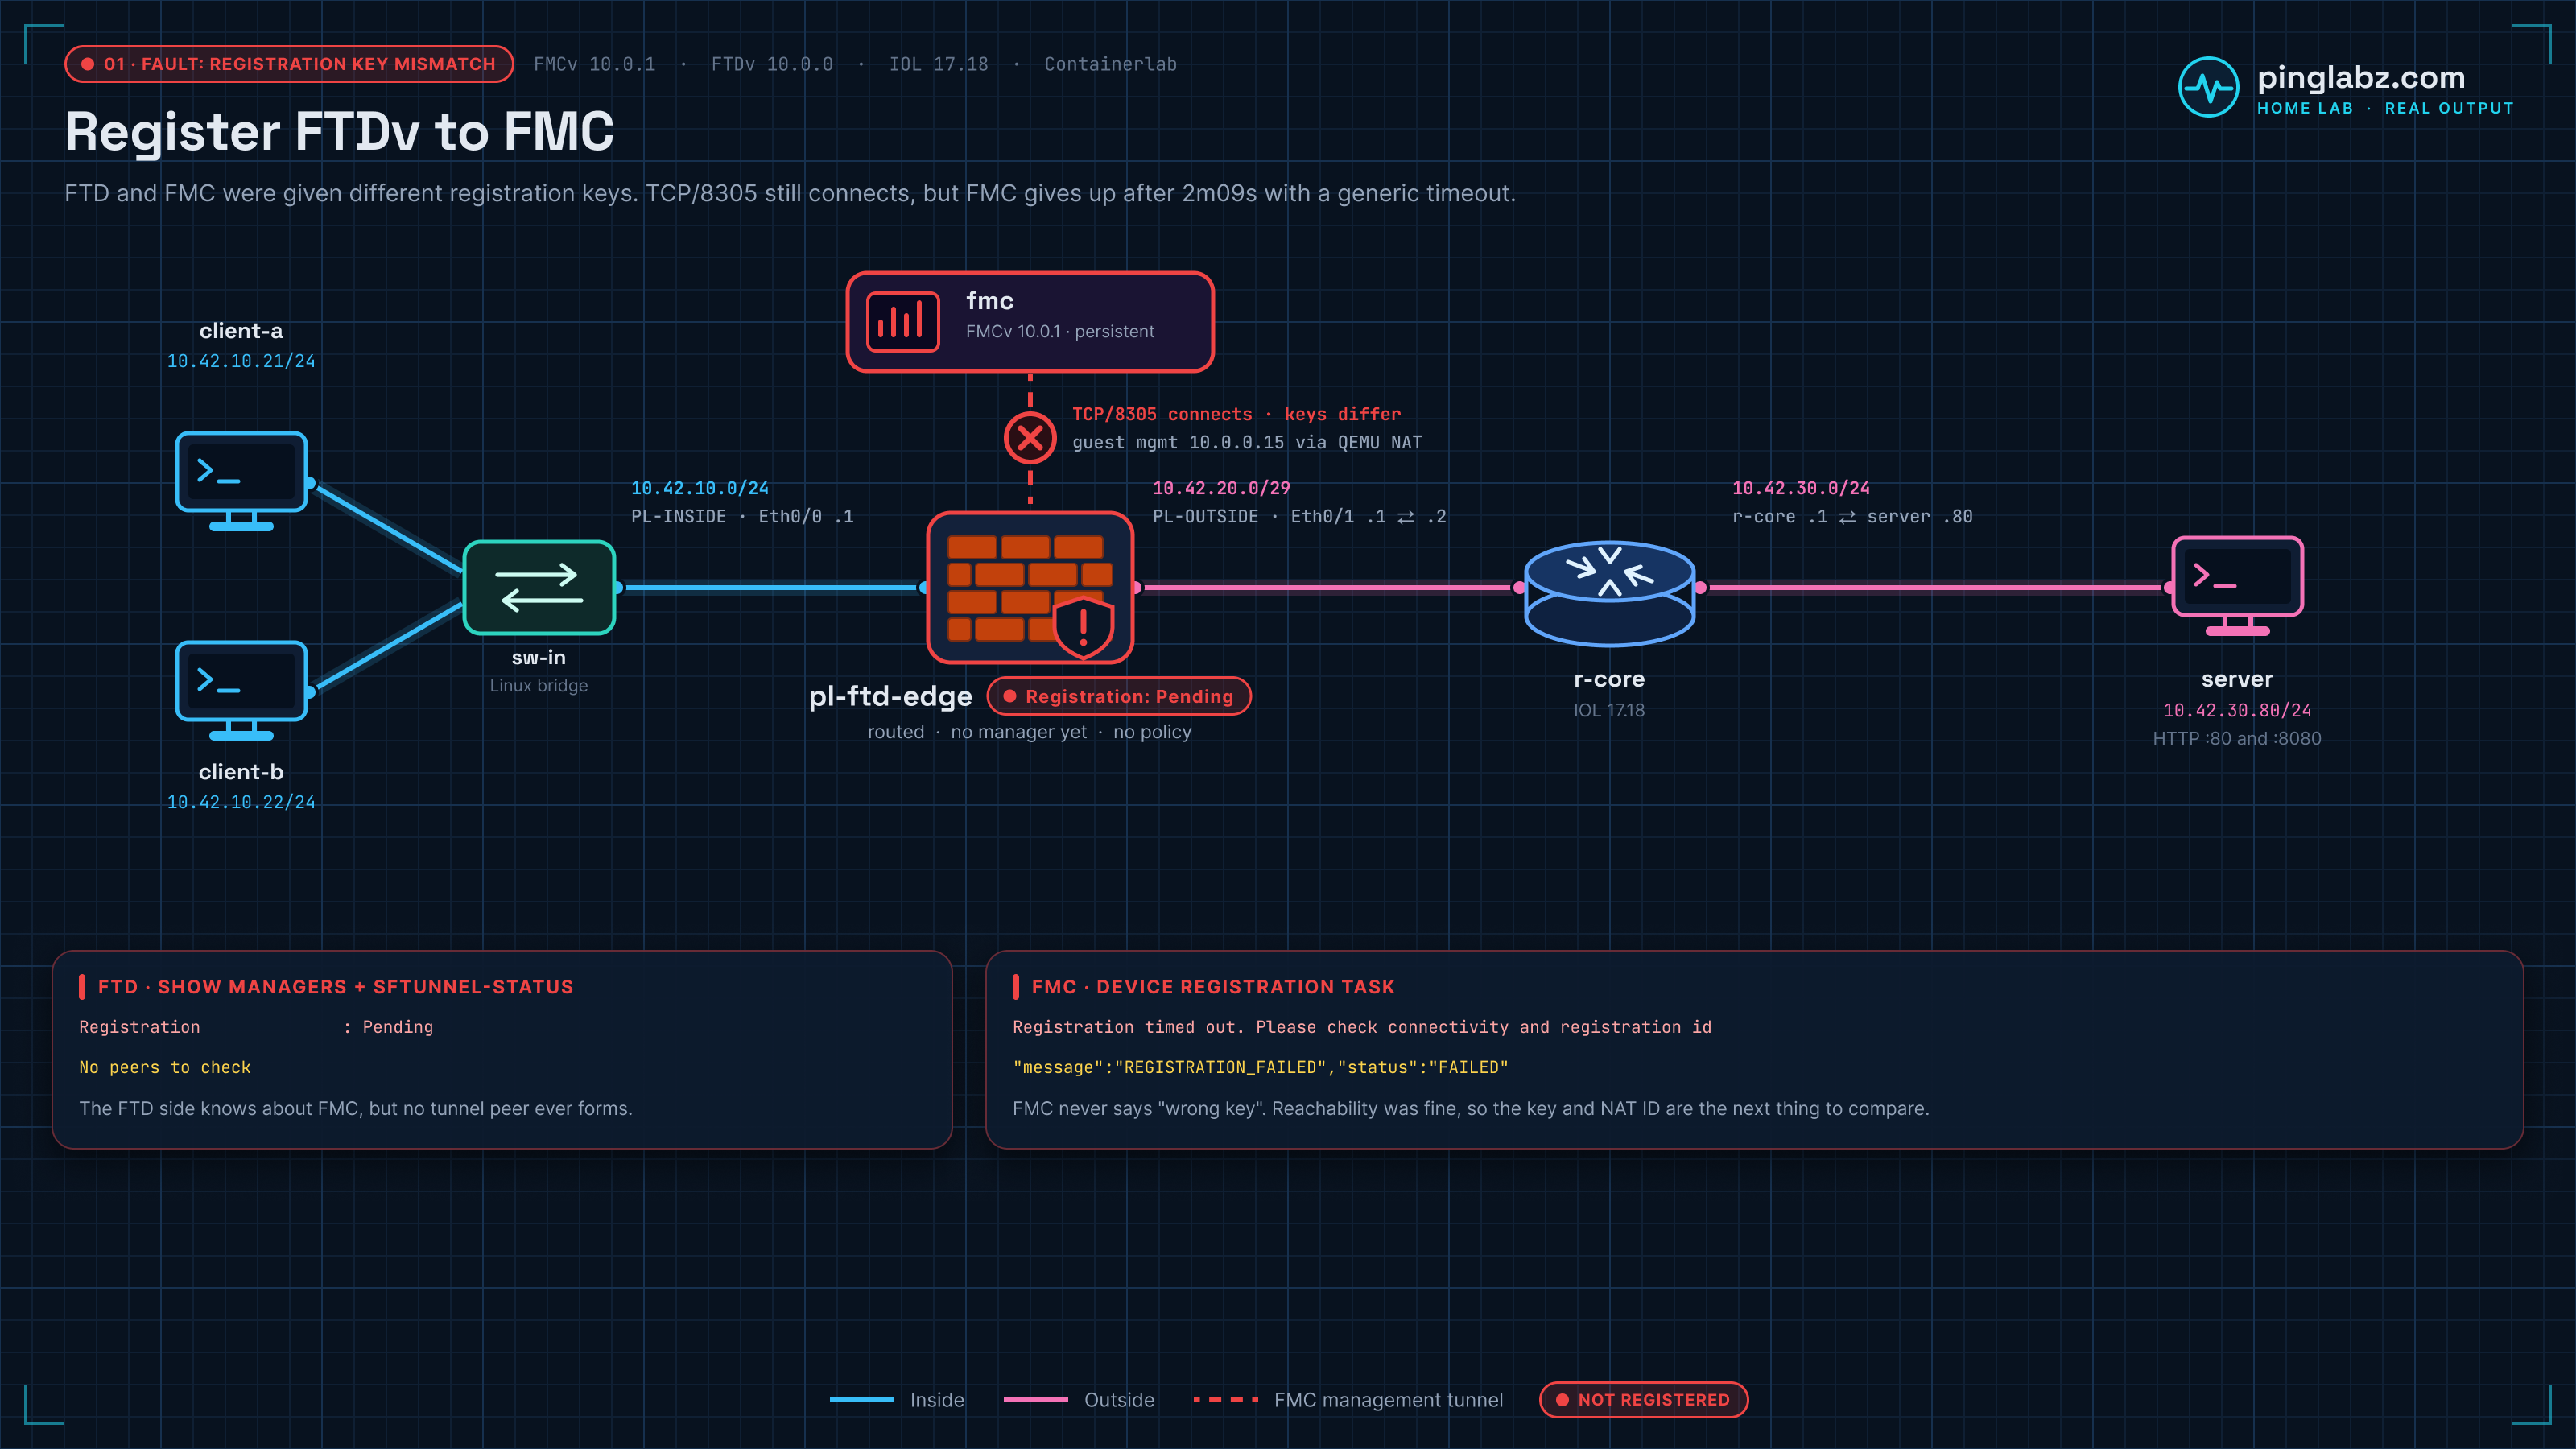
Task: Click the 10.42.10.0/24 inside subnet label
Action: [x=700, y=488]
